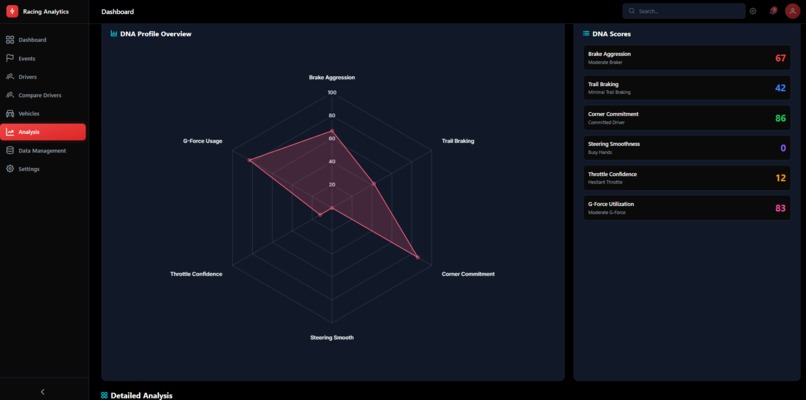Click the Vehicles car icon

click(x=10, y=114)
